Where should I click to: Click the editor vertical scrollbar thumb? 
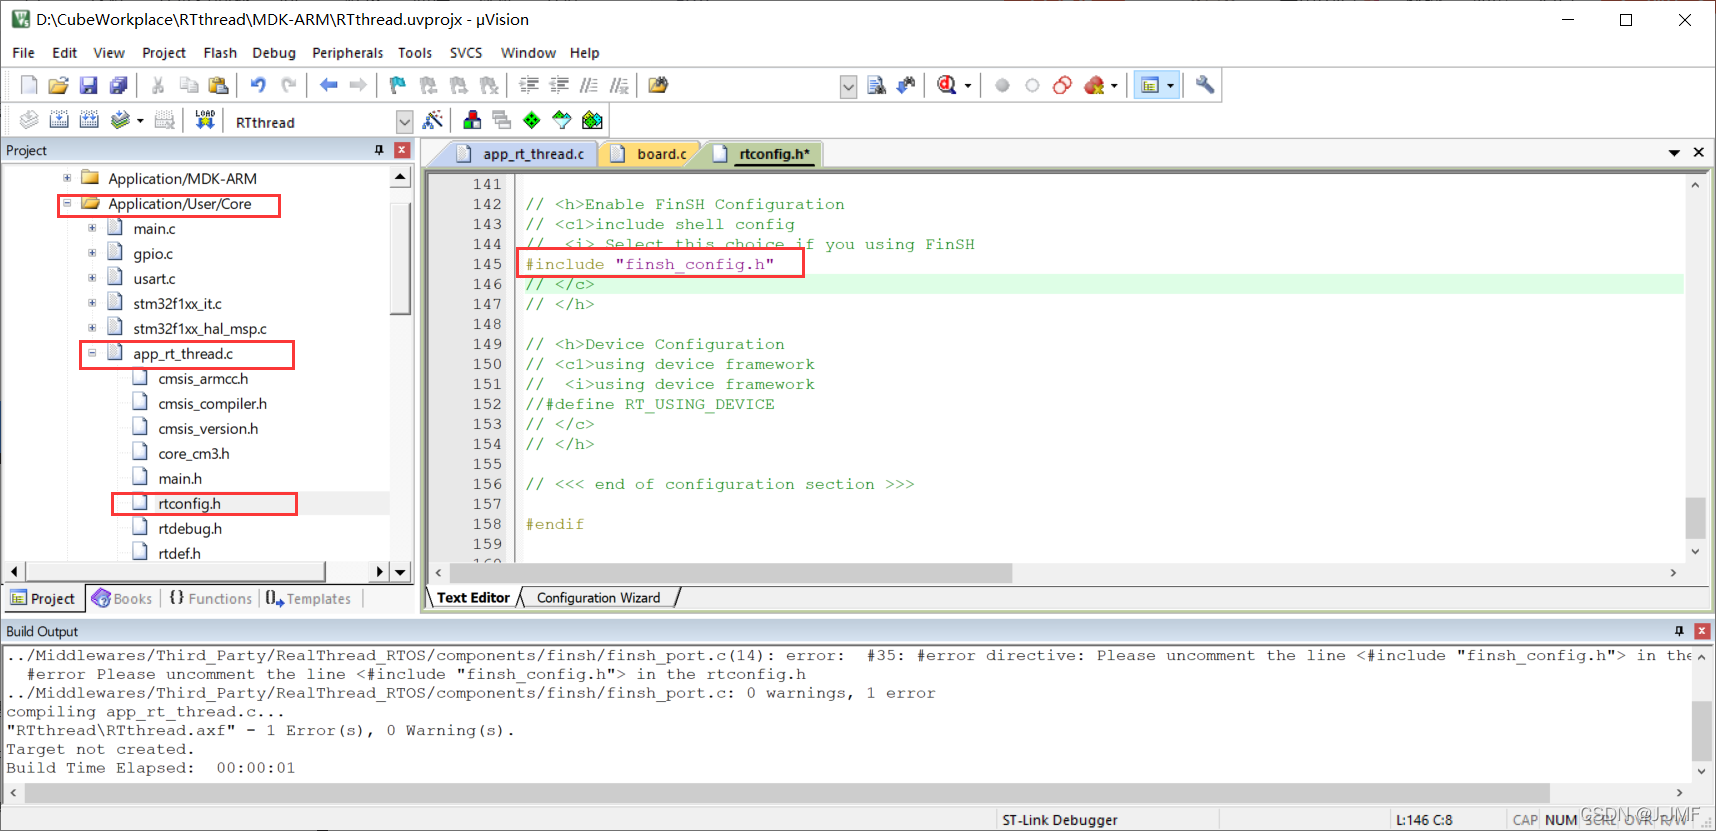pyautogui.click(x=1695, y=518)
